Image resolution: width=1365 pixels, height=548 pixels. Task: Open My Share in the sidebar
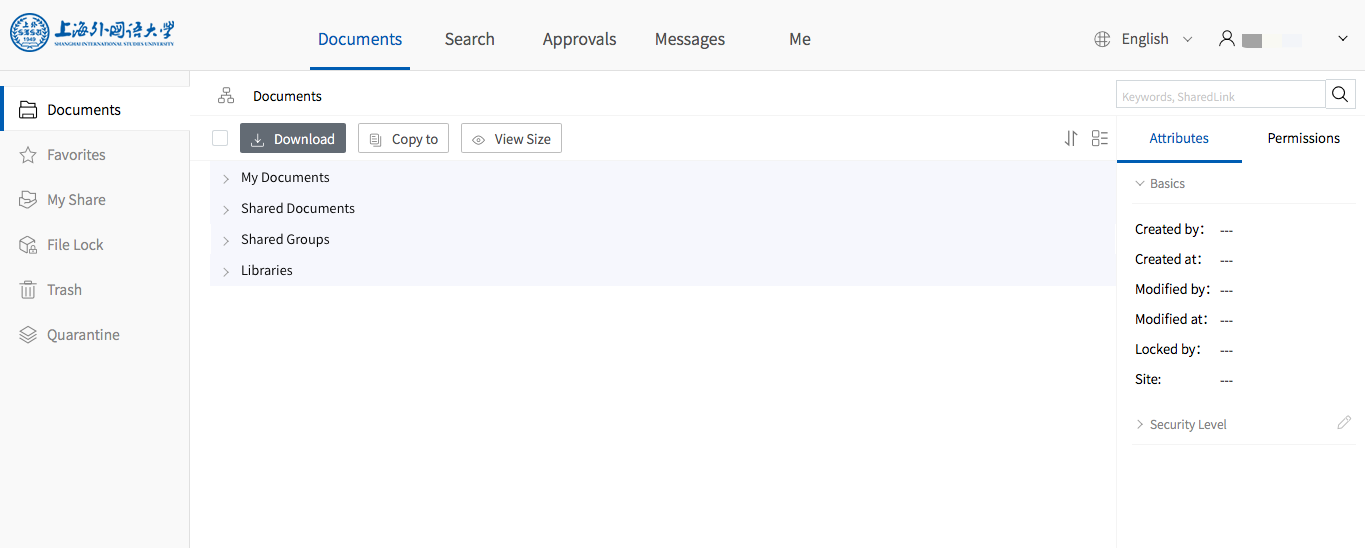[76, 200]
